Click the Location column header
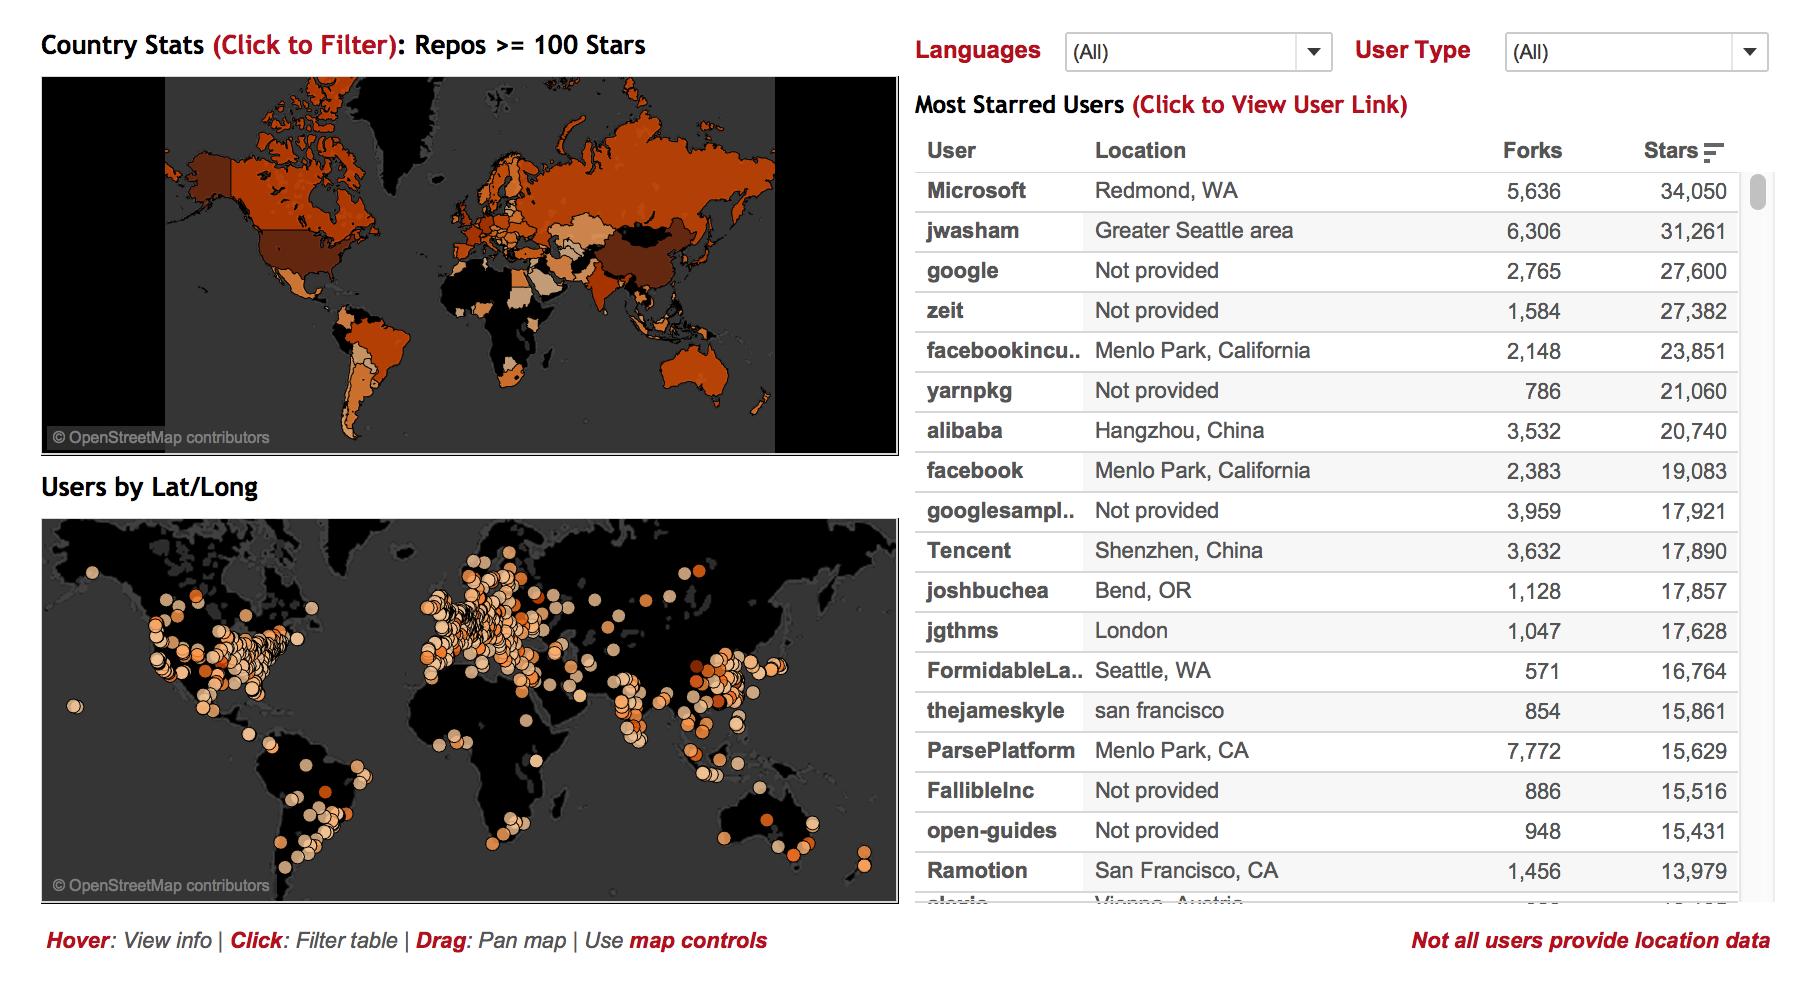The height and width of the screenshot is (990, 1814). tap(1140, 151)
